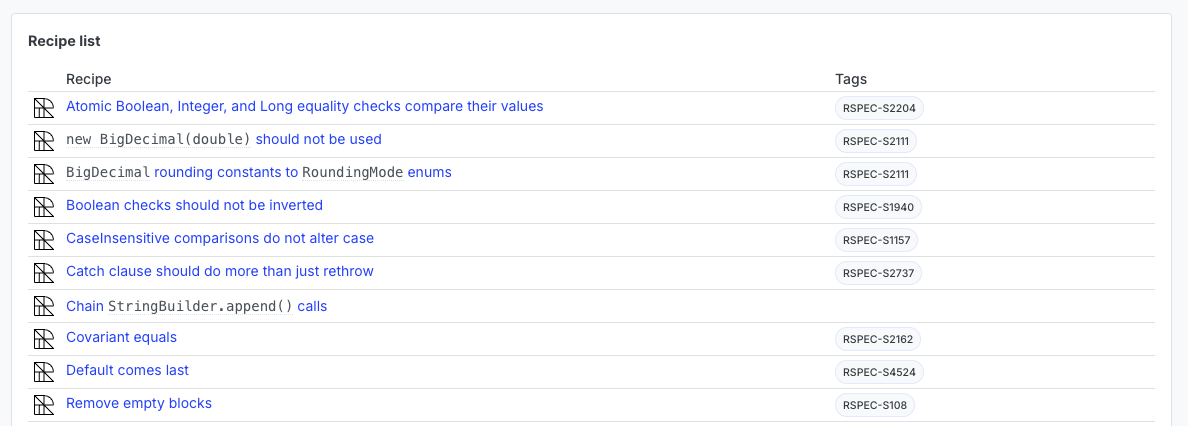Click recipe icon beside BigDecimal rounding constants
This screenshot has width=1188, height=426.
44,174
